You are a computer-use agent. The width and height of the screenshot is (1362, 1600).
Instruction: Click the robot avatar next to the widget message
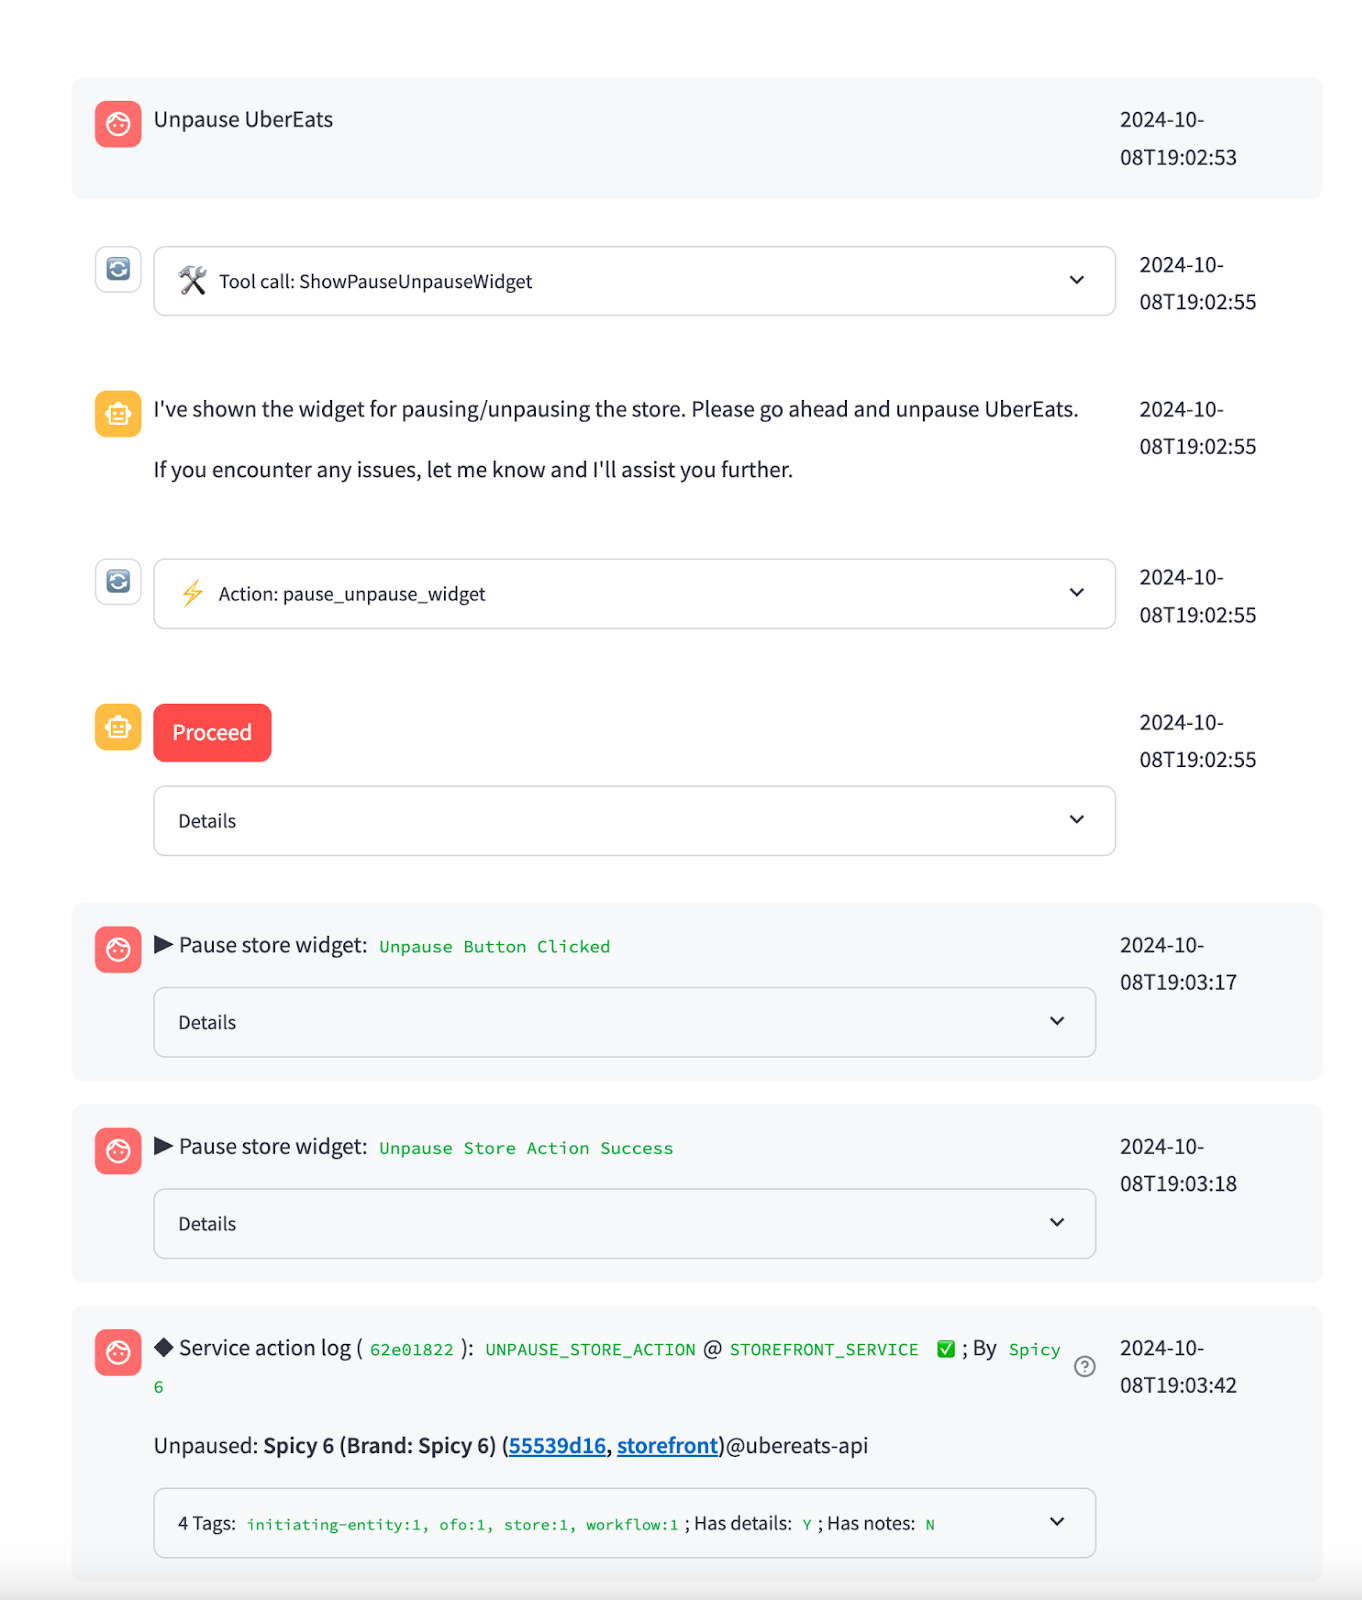118,414
